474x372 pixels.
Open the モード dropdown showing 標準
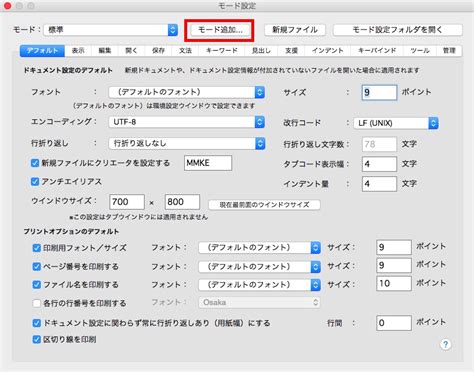coord(111,30)
